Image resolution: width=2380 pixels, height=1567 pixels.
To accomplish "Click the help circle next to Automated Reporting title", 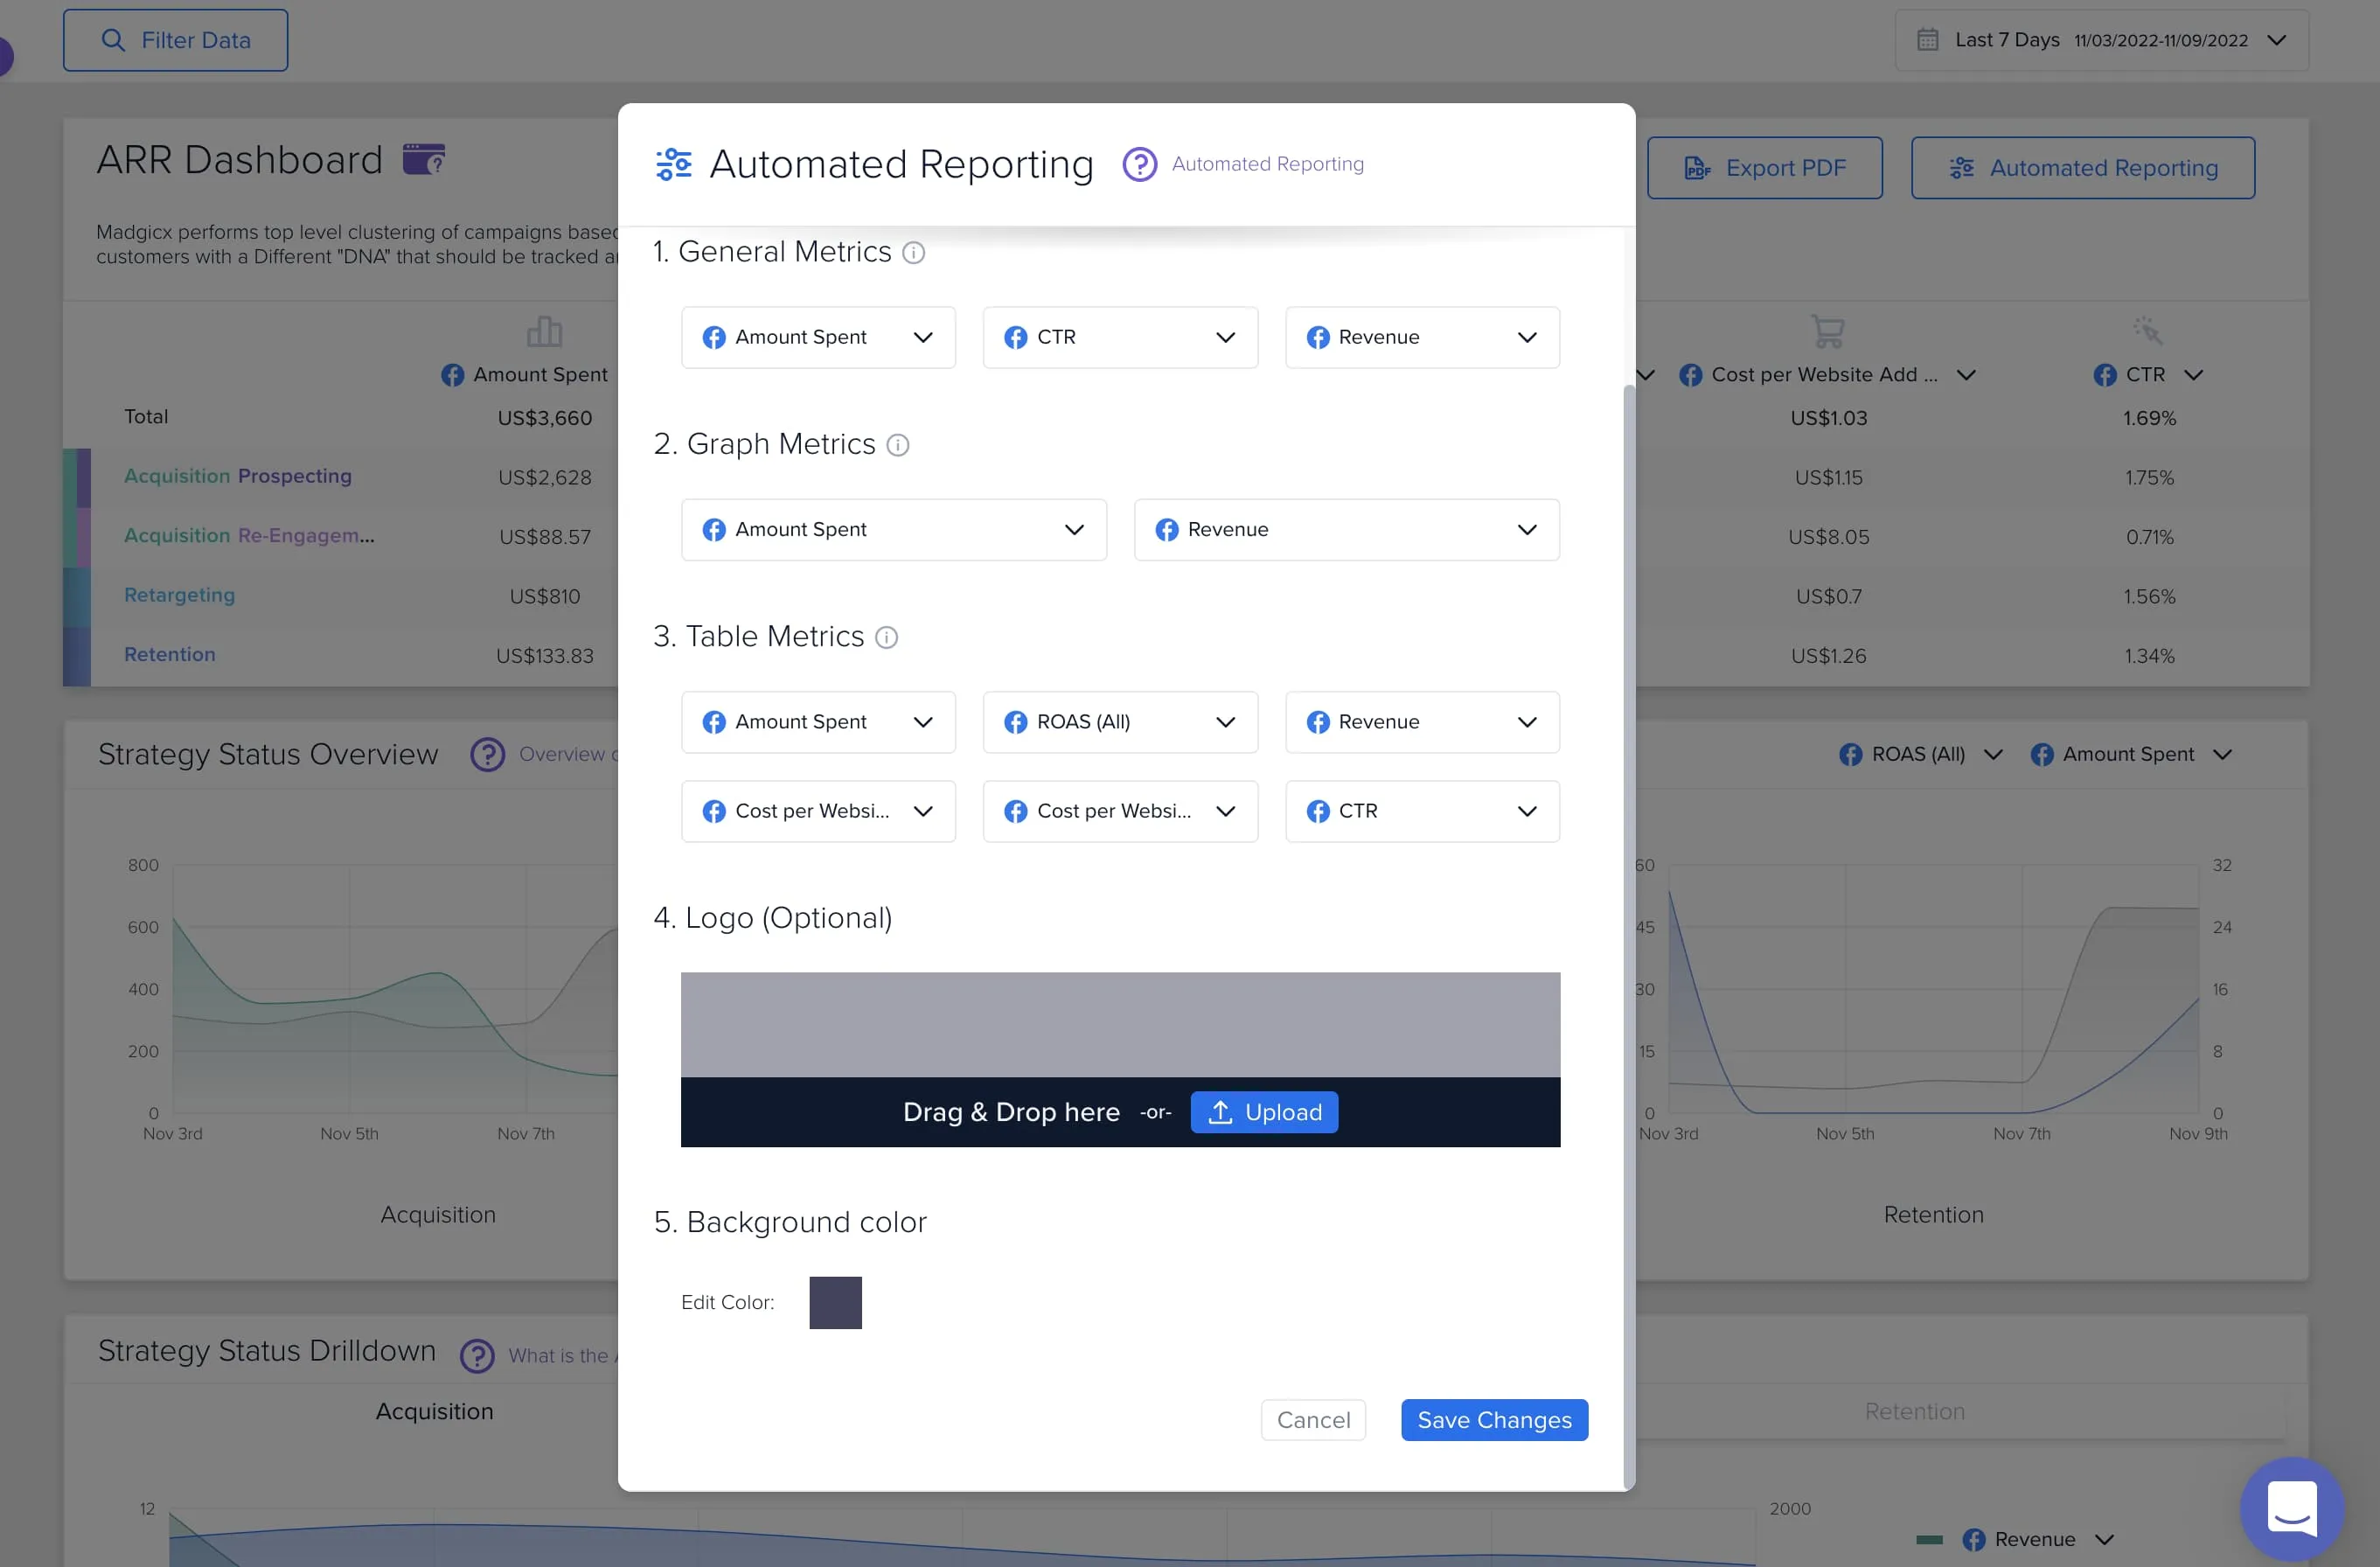I will [x=1138, y=163].
